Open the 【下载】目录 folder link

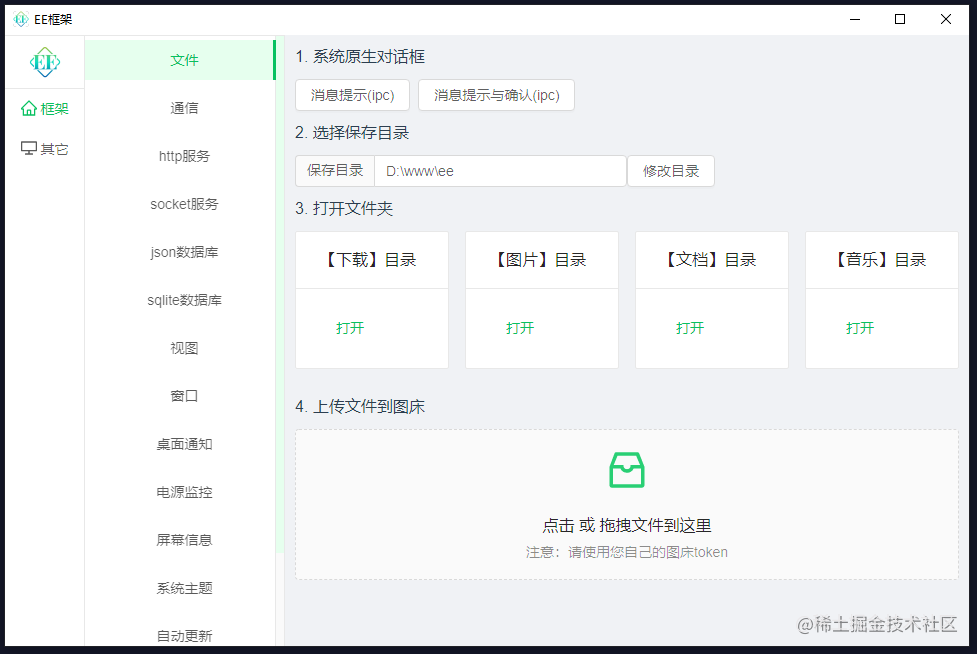(350, 328)
